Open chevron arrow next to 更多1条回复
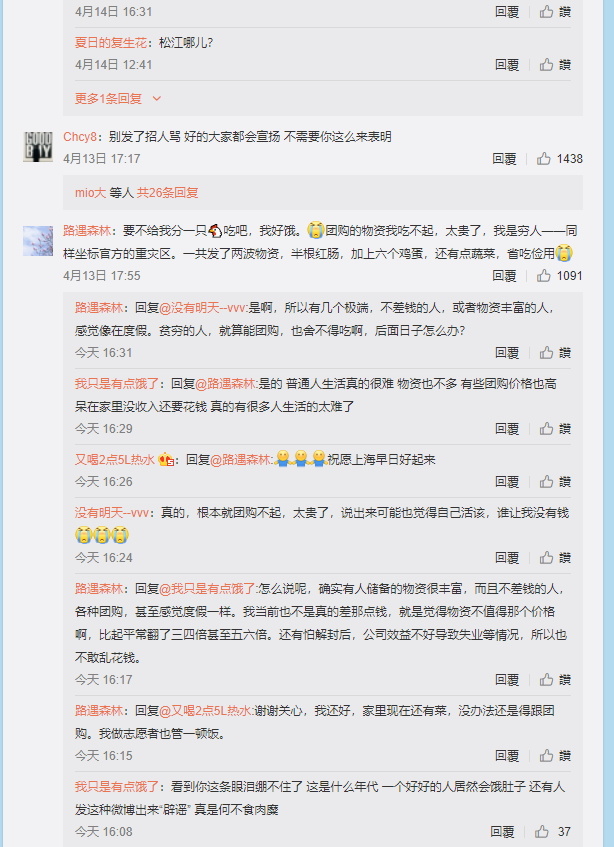614x847 pixels. (x=157, y=99)
